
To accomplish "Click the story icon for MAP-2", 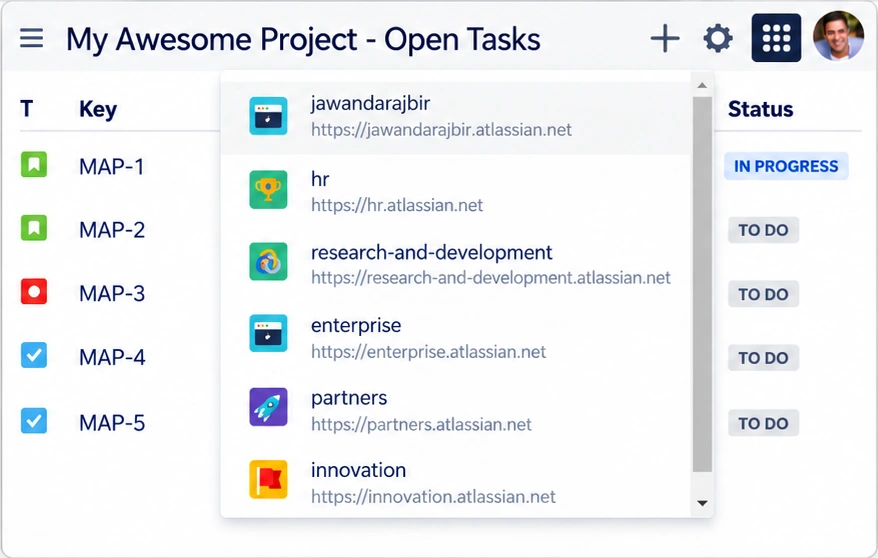I will [34, 228].
